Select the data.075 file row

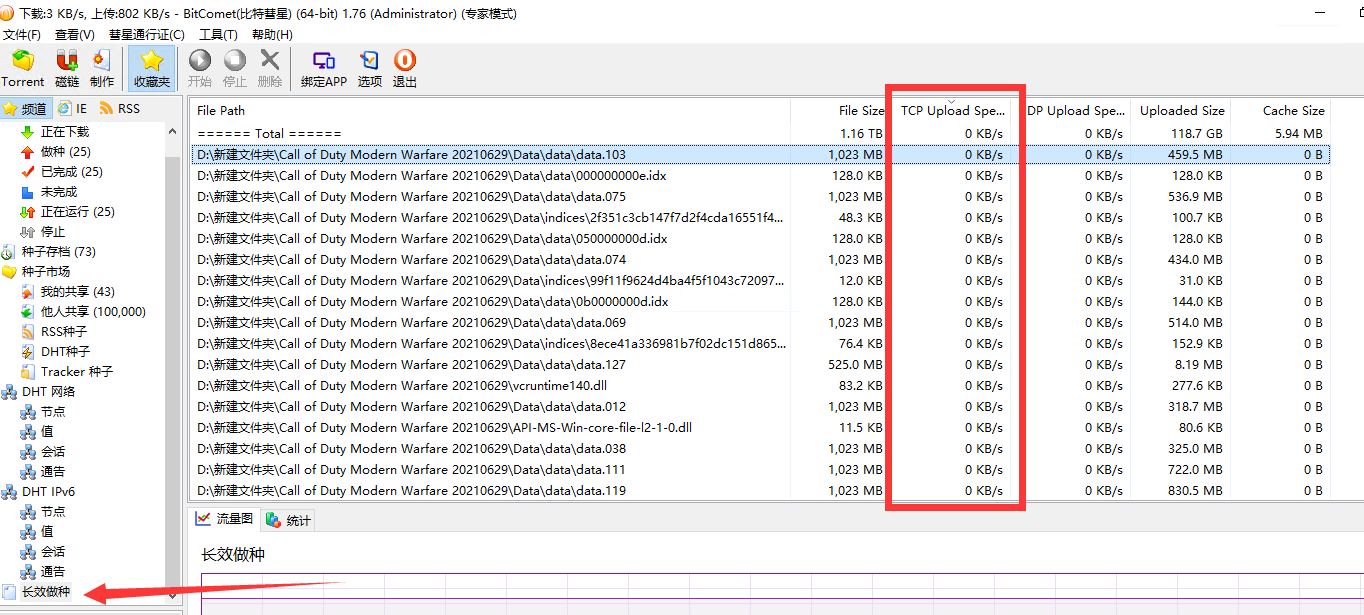click(x=760, y=196)
